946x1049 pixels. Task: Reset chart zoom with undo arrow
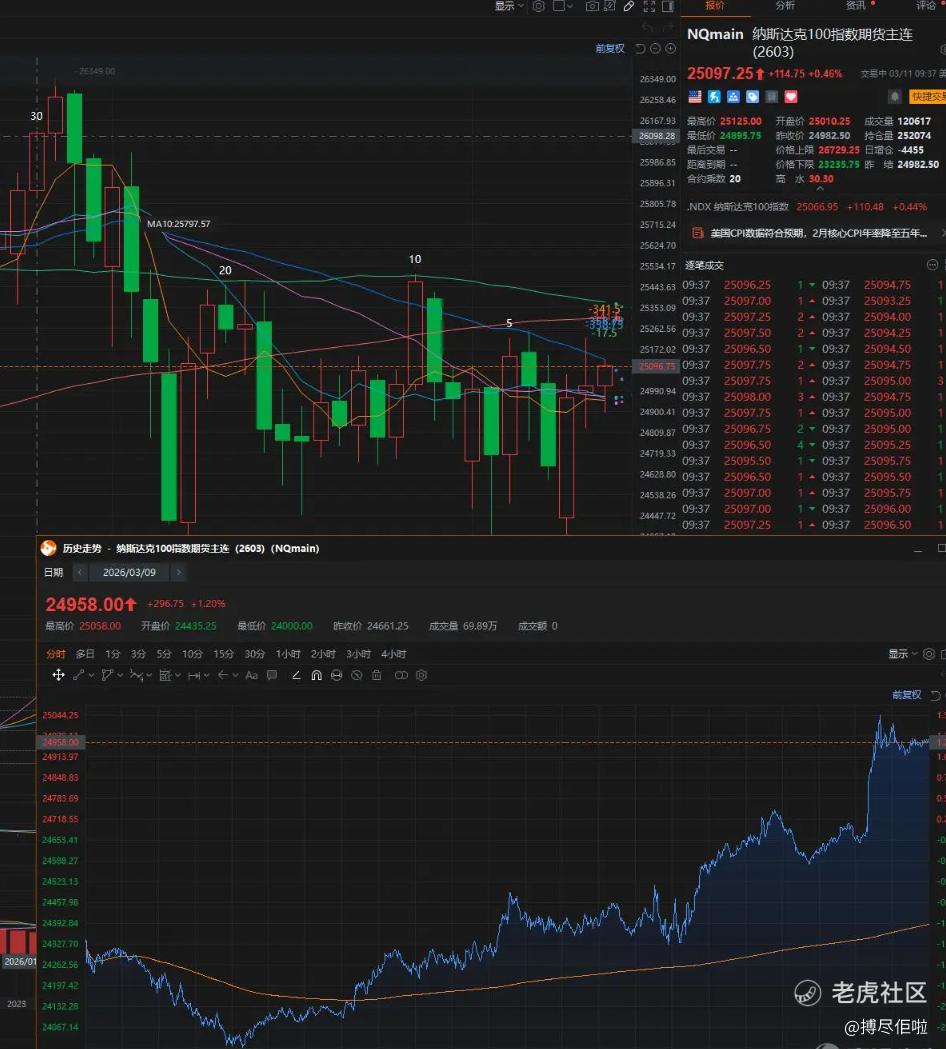click(640, 48)
